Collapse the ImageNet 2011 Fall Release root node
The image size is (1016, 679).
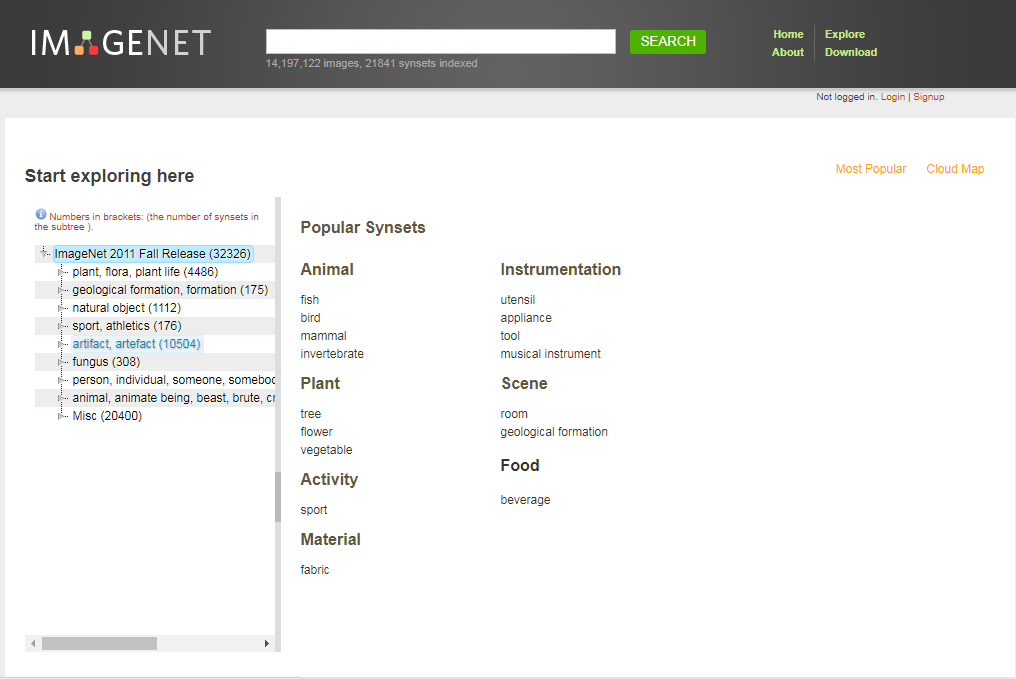click(x=43, y=253)
